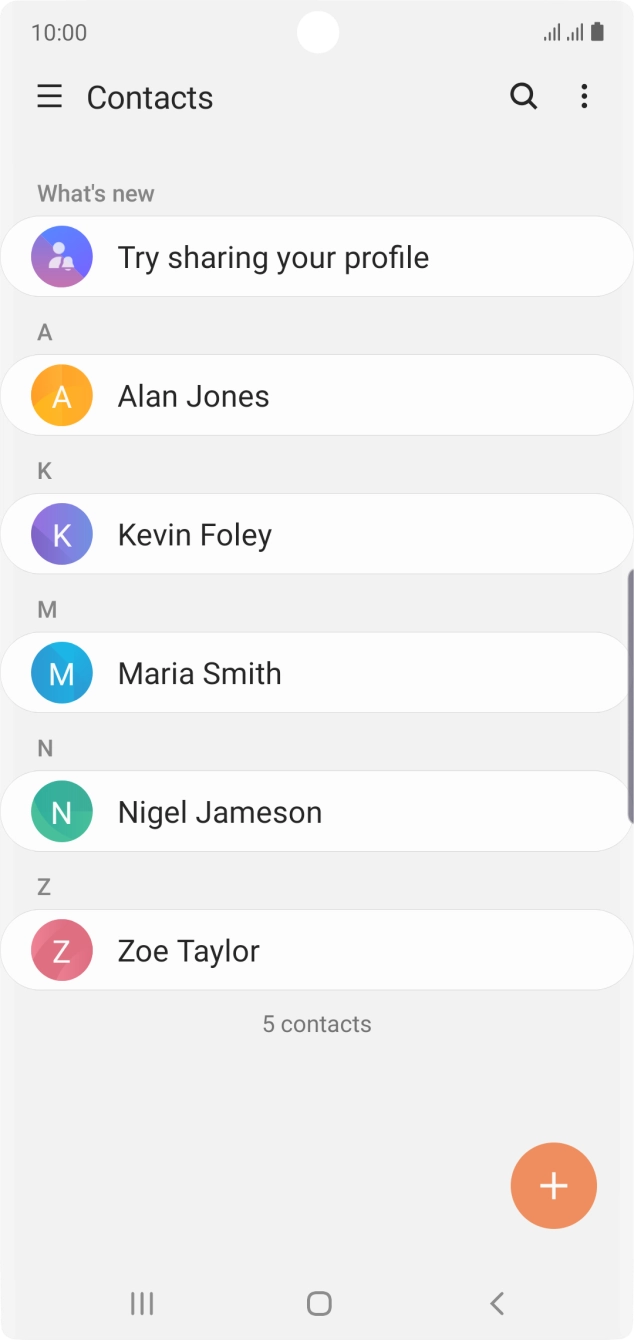The height and width of the screenshot is (1340, 634).
Task: Click the fast scroll bar handle
Action: [x=630, y=697]
